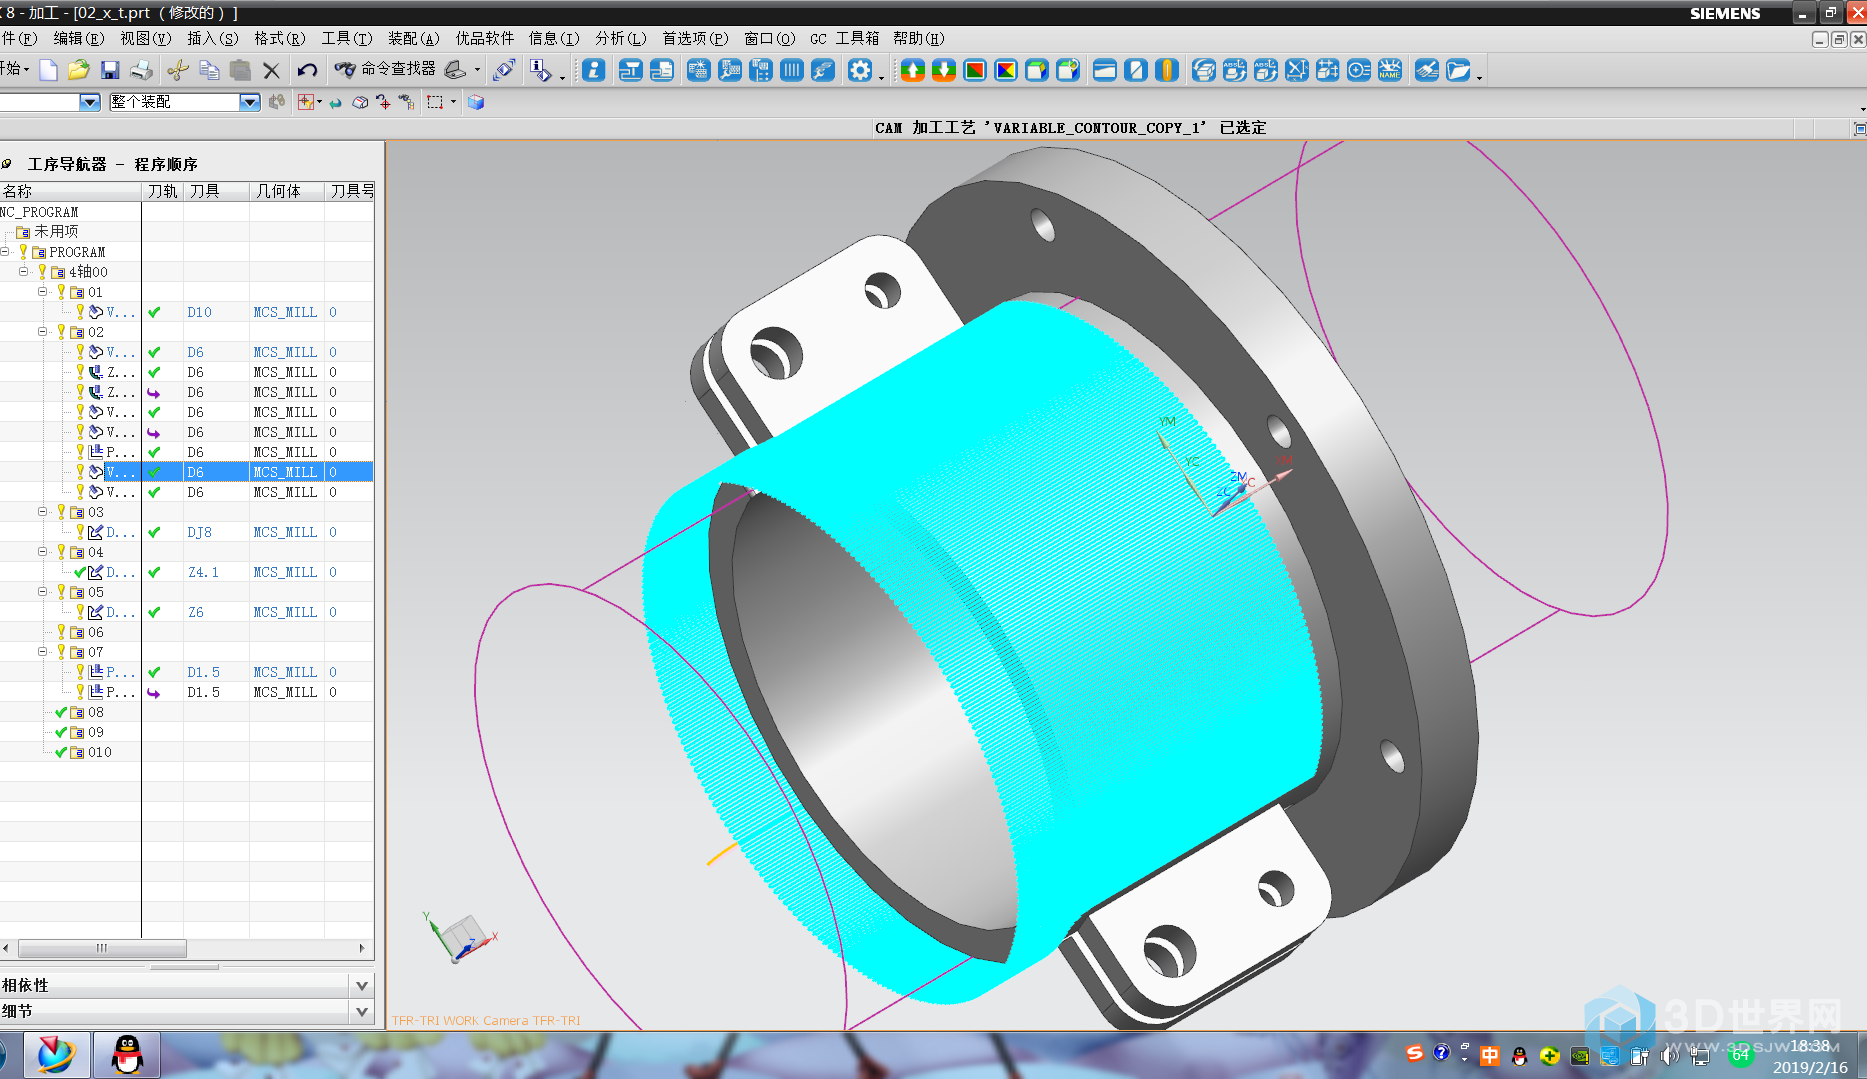Collapse group 02 in the navigator
This screenshot has height=1079, width=1867.
pyautogui.click(x=43, y=332)
